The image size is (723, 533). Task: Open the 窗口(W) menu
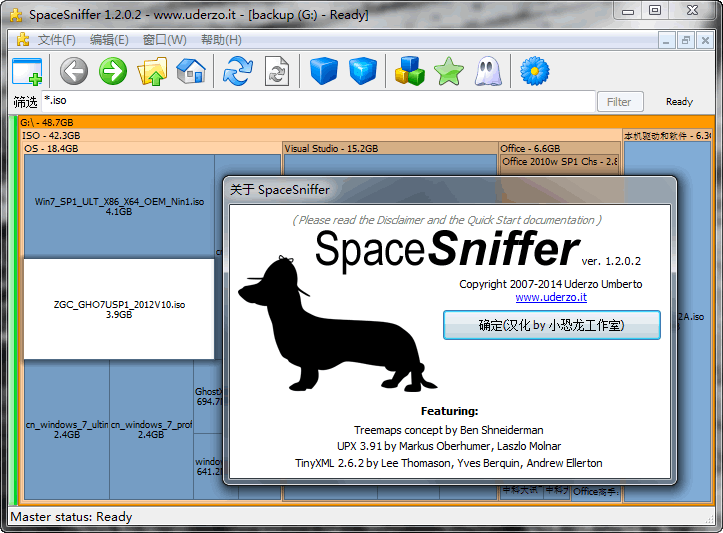click(x=165, y=40)
